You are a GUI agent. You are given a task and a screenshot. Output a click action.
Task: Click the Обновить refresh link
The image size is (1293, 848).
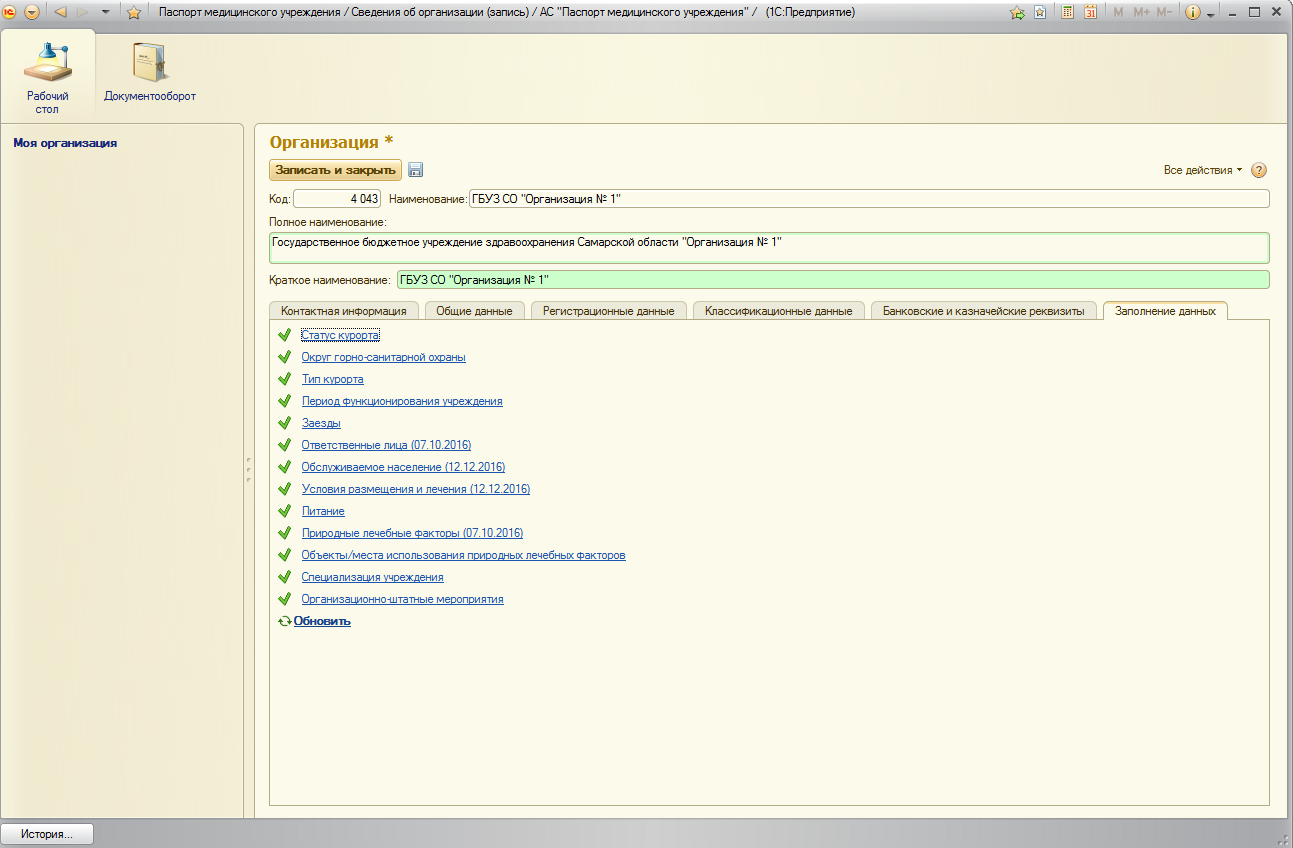coord(321,621)
